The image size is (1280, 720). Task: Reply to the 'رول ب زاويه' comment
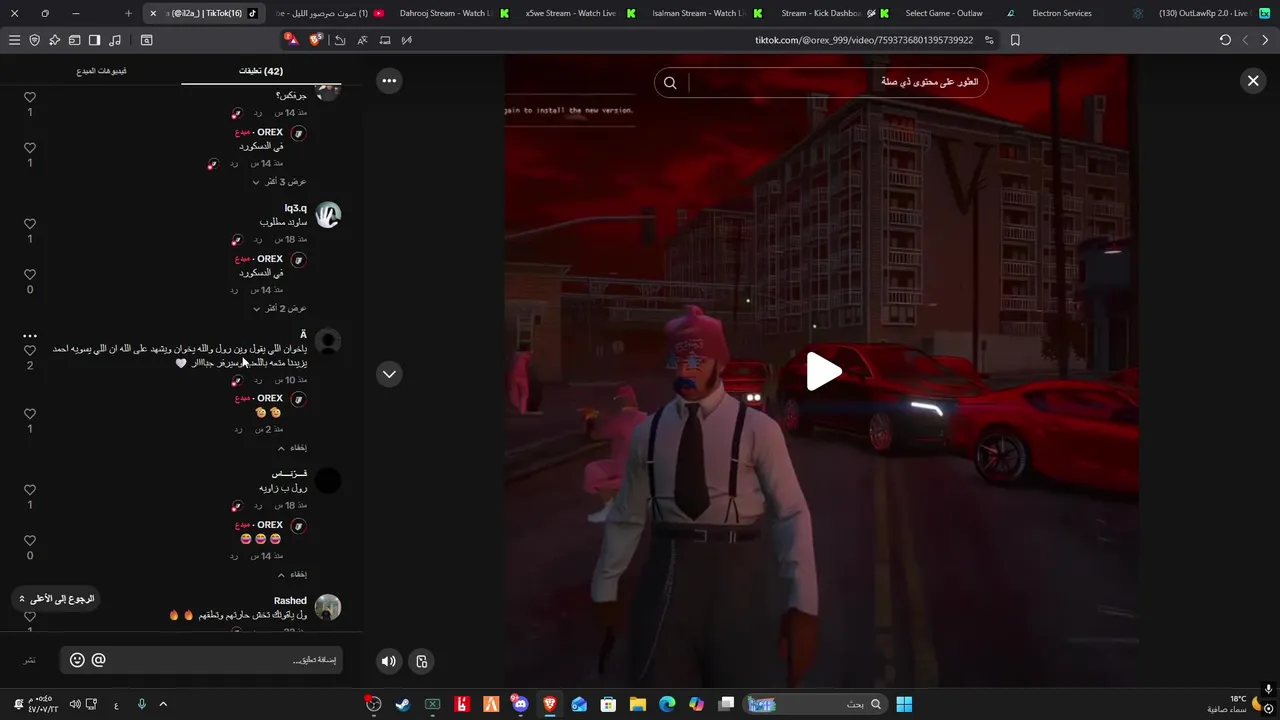pos(257,505)
